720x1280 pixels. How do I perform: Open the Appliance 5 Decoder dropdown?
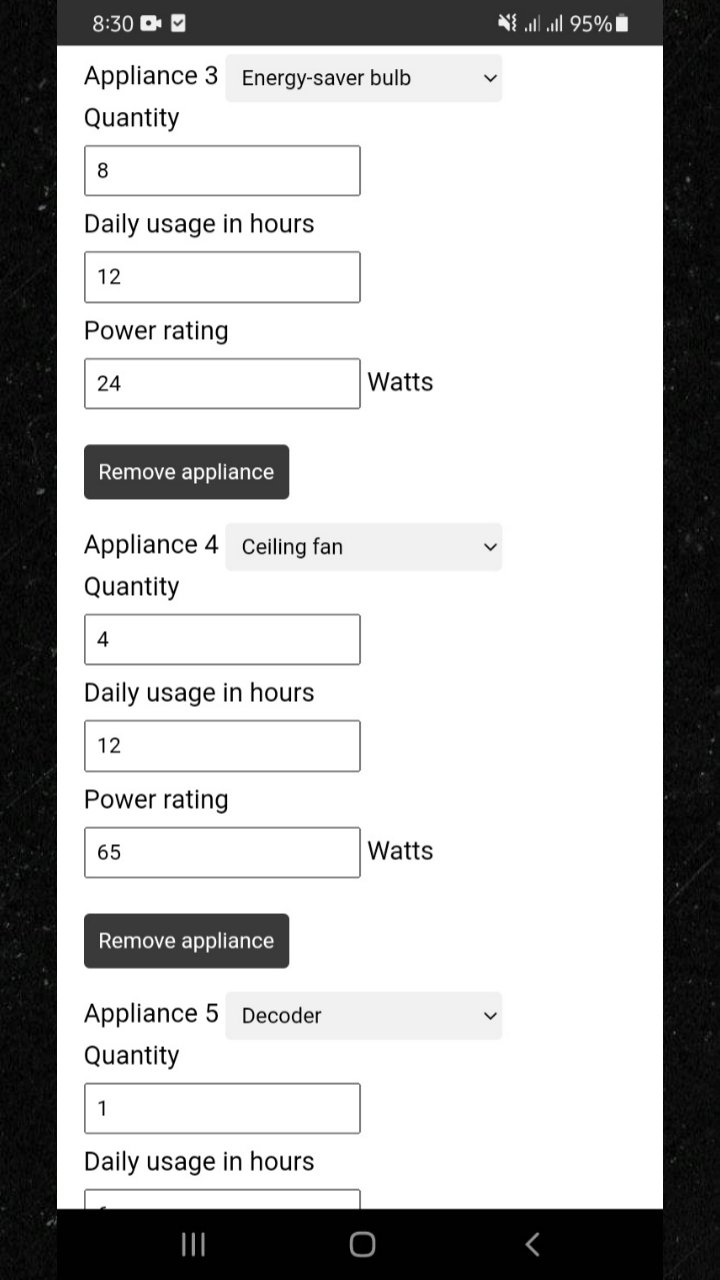pyautogui.click(x=364, y=1015)
